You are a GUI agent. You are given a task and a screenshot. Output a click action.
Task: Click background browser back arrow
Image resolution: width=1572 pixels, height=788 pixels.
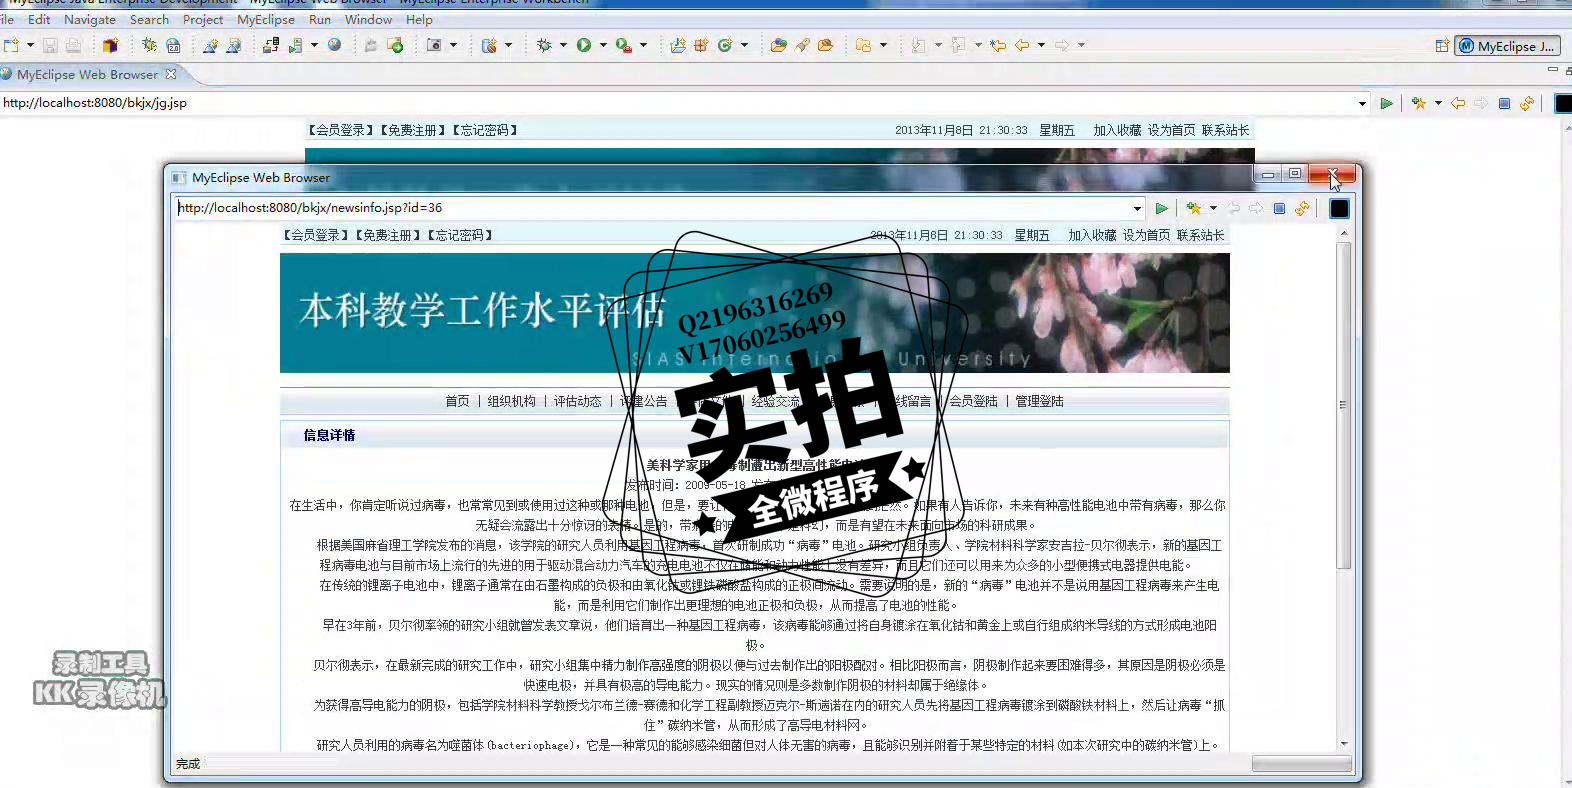coord(1458,103)
